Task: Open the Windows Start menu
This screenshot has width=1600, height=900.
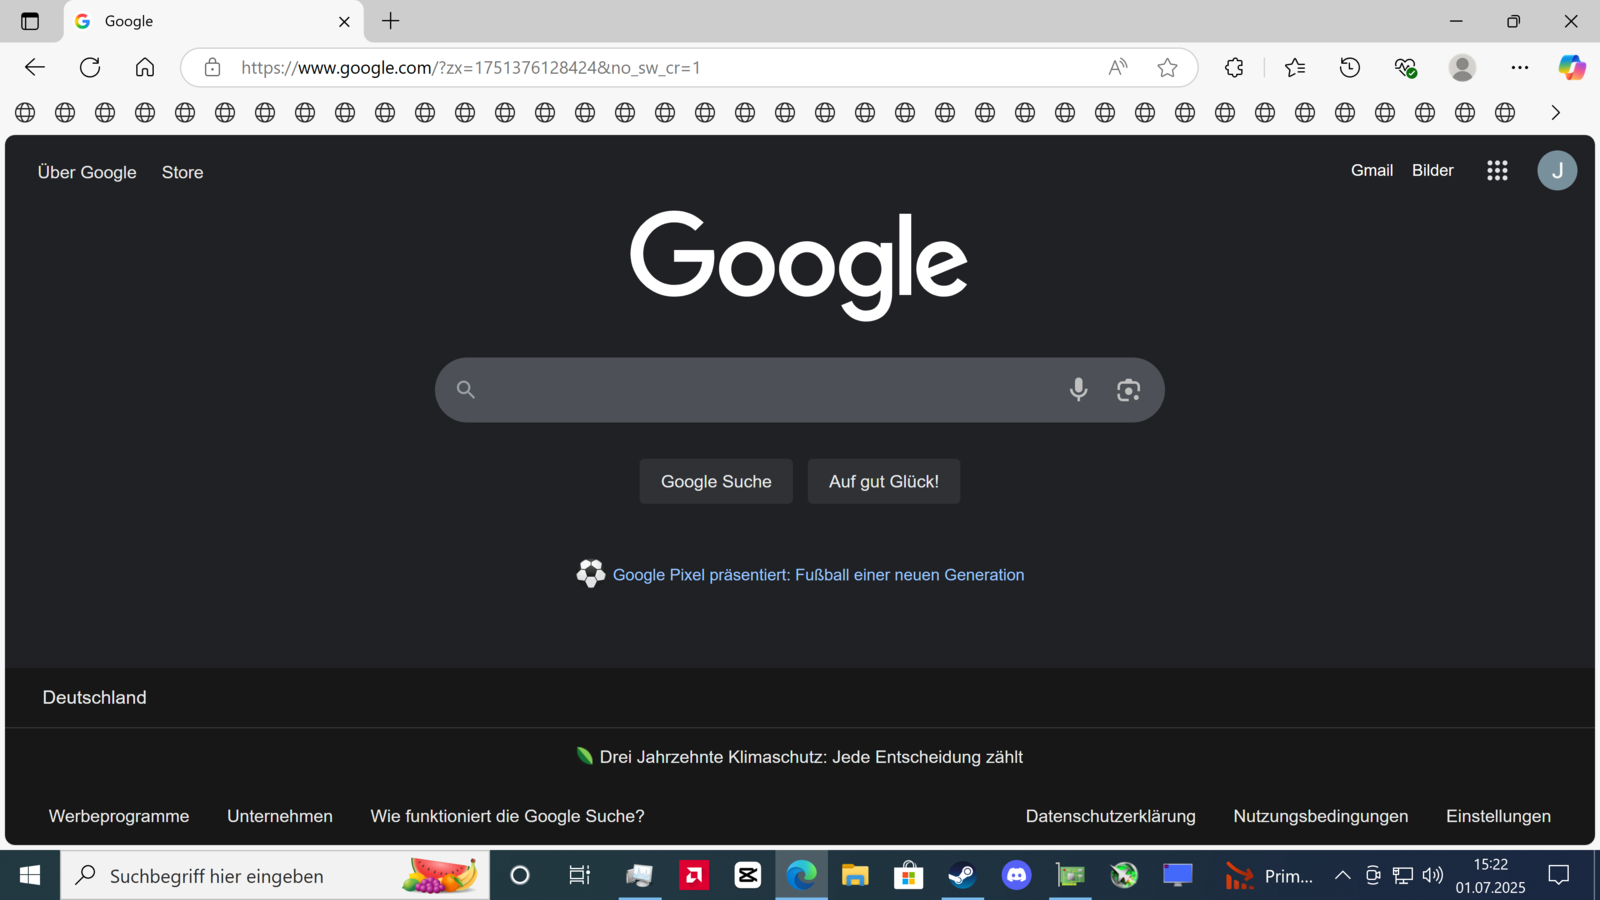Action: pos(30,875)
